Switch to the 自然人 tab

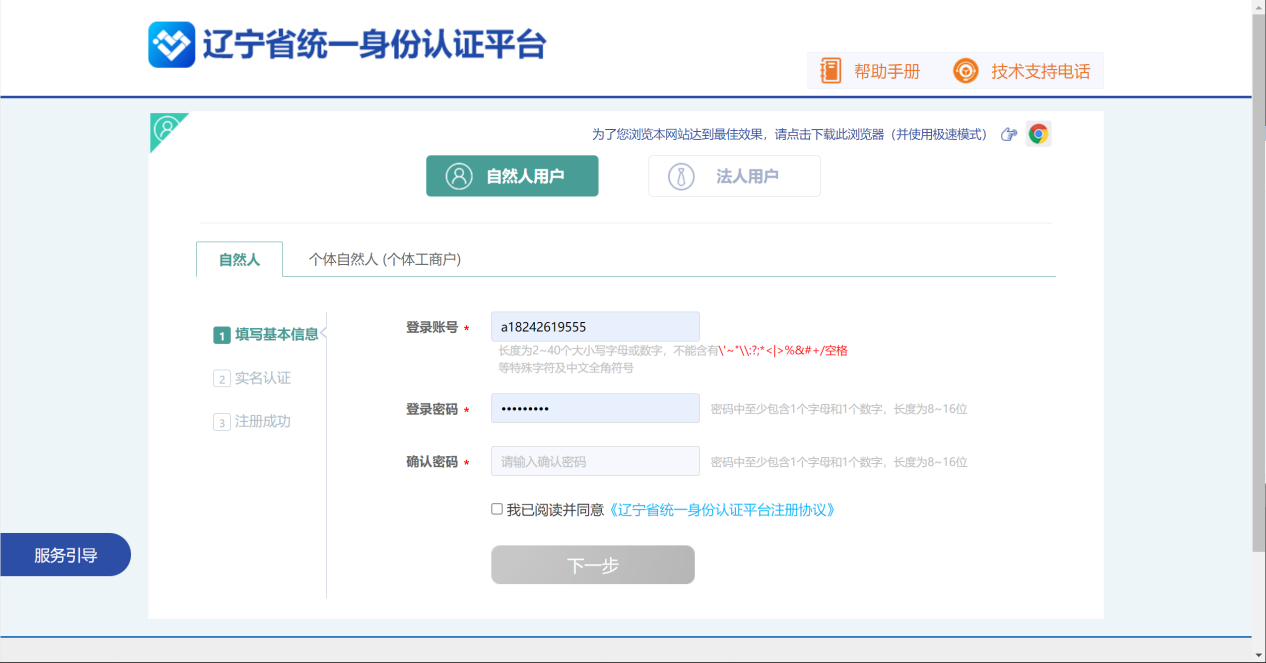239,259
